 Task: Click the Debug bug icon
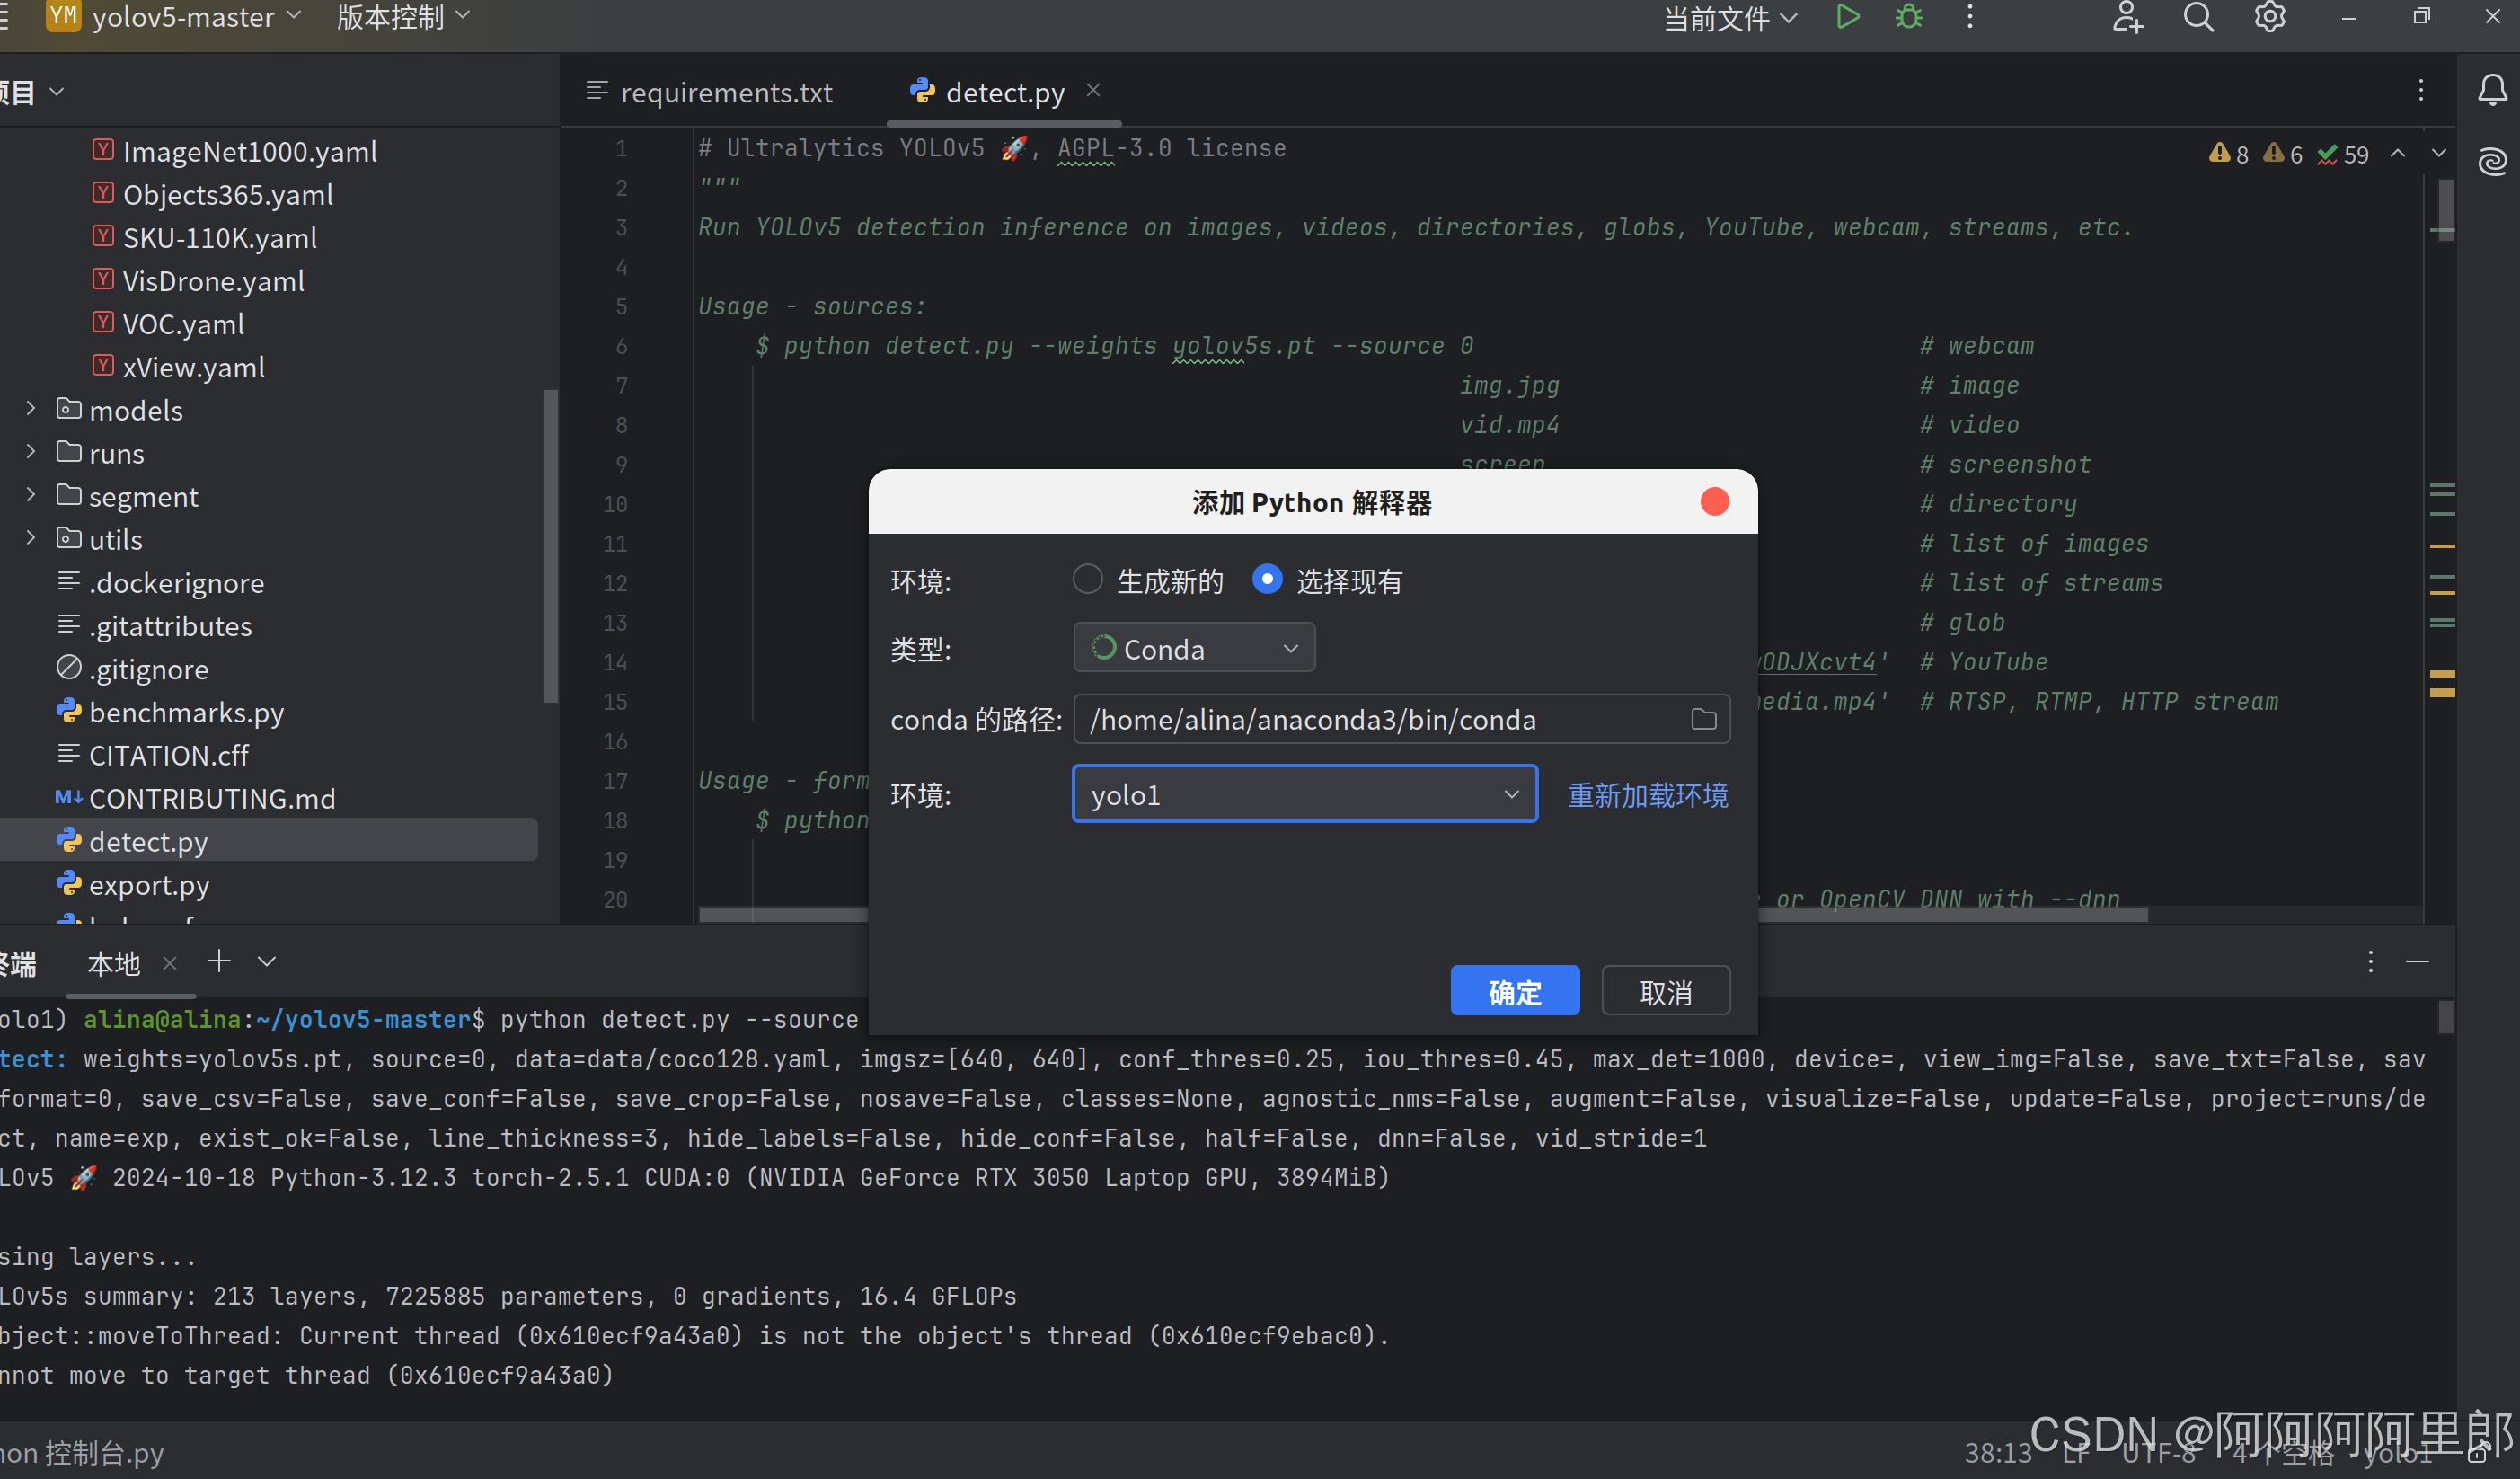point(1908,17)
